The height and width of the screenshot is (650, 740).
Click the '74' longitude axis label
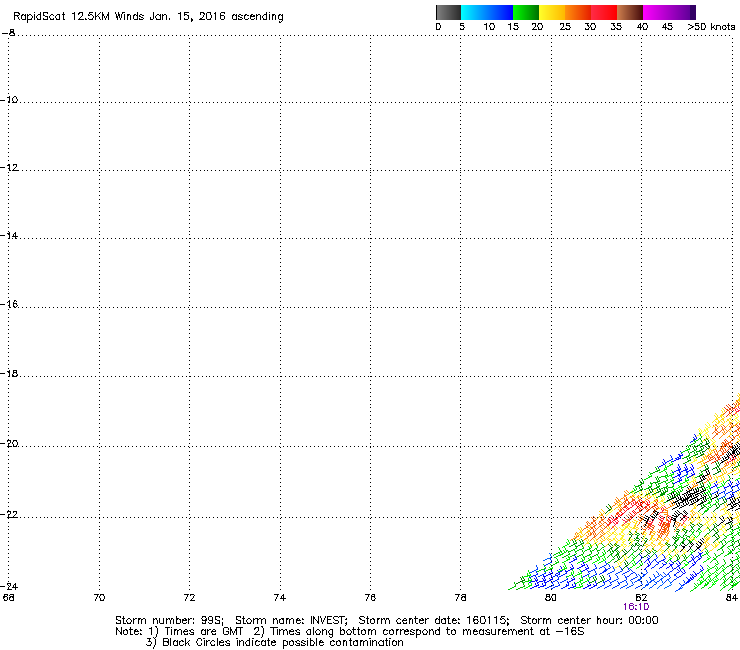coord(280,598)
